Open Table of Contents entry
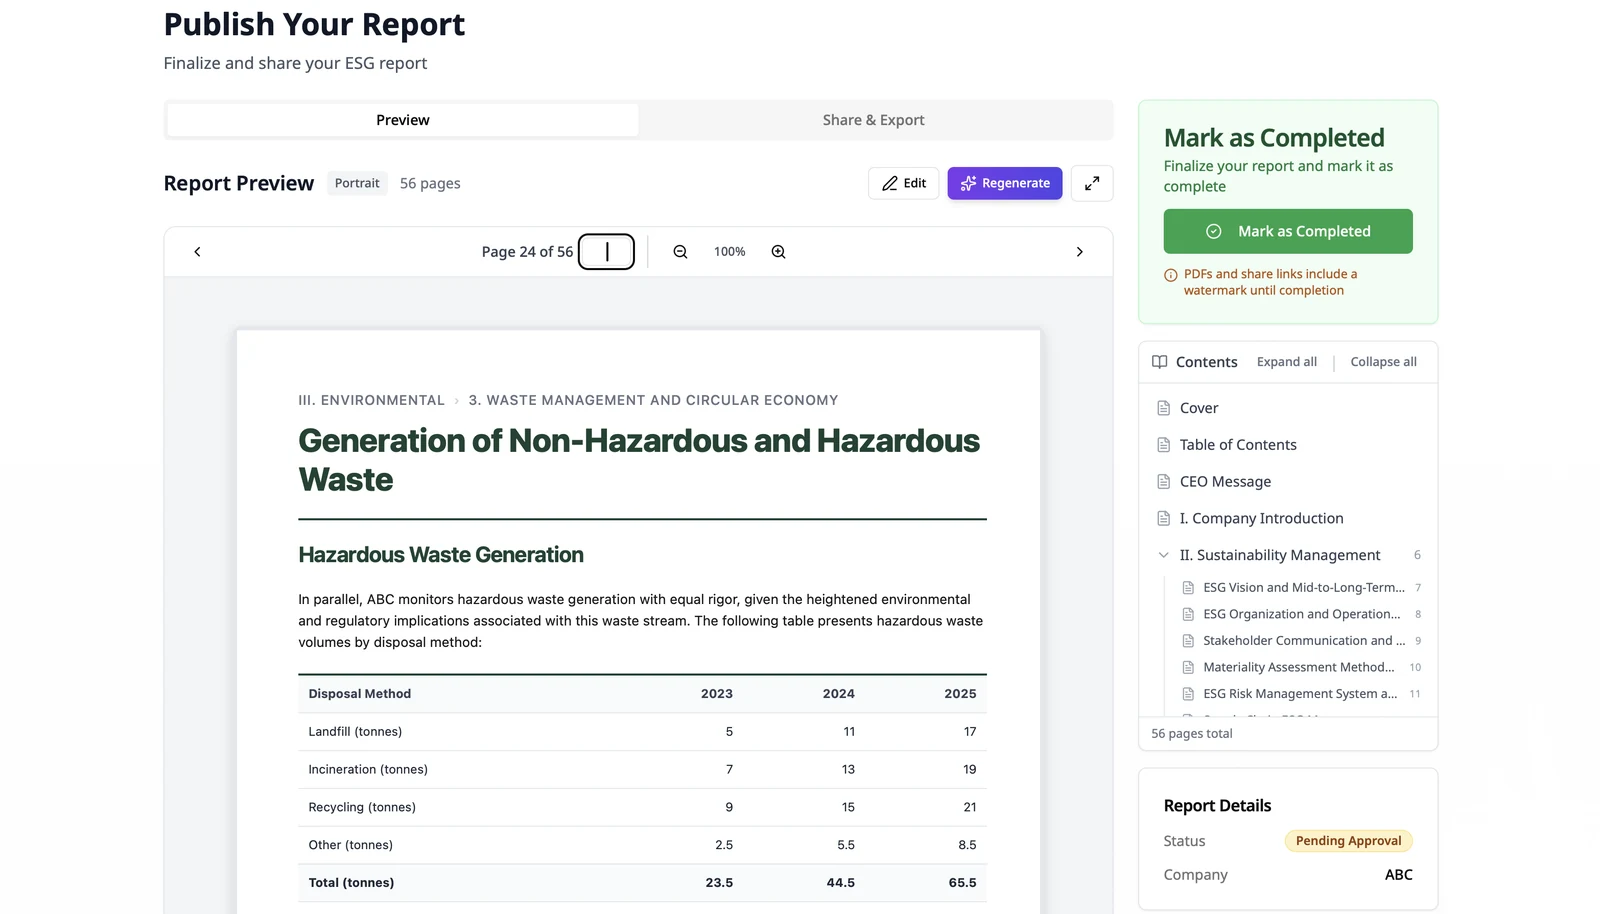1600x914 pixels. 1238,445
